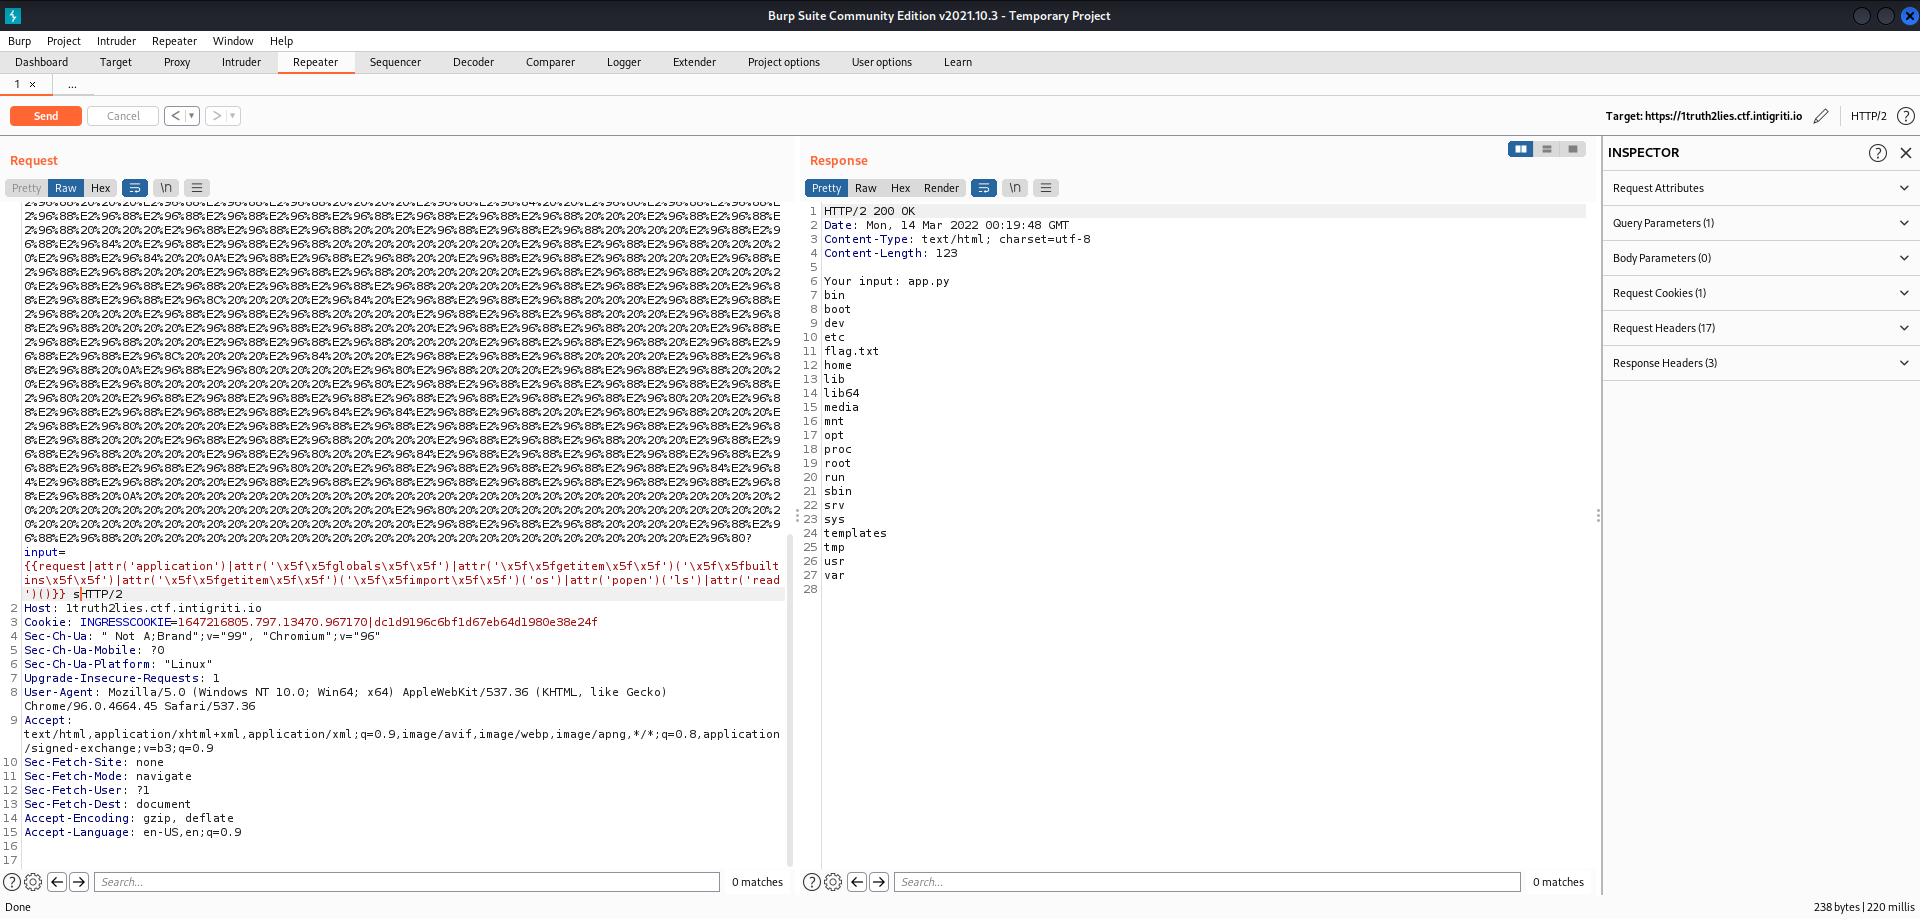Focus the request search field
This screenshot has width=1920, height=919.
click(407, 882)
